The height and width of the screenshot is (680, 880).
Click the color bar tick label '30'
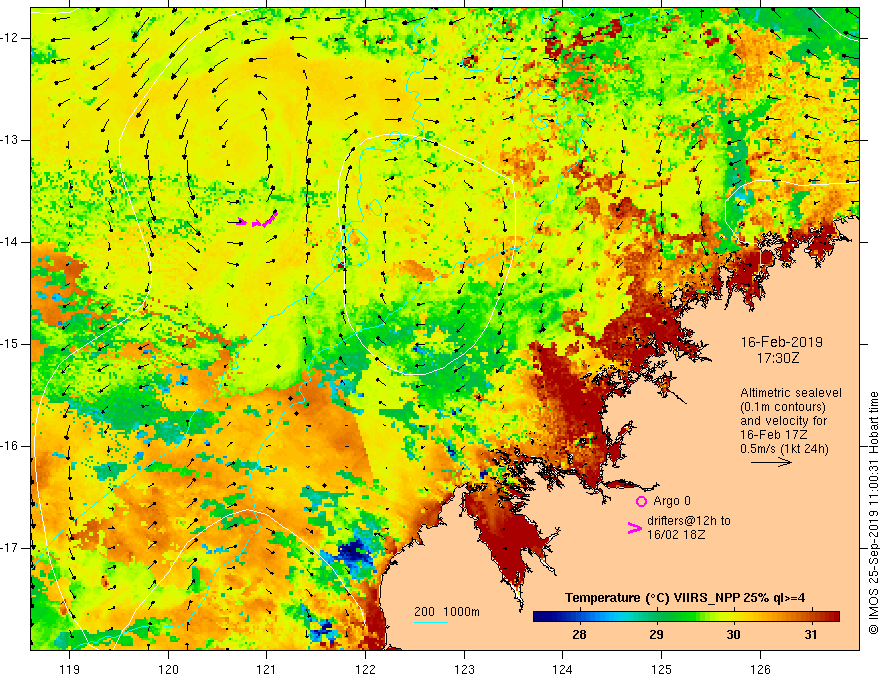point(734,635)
